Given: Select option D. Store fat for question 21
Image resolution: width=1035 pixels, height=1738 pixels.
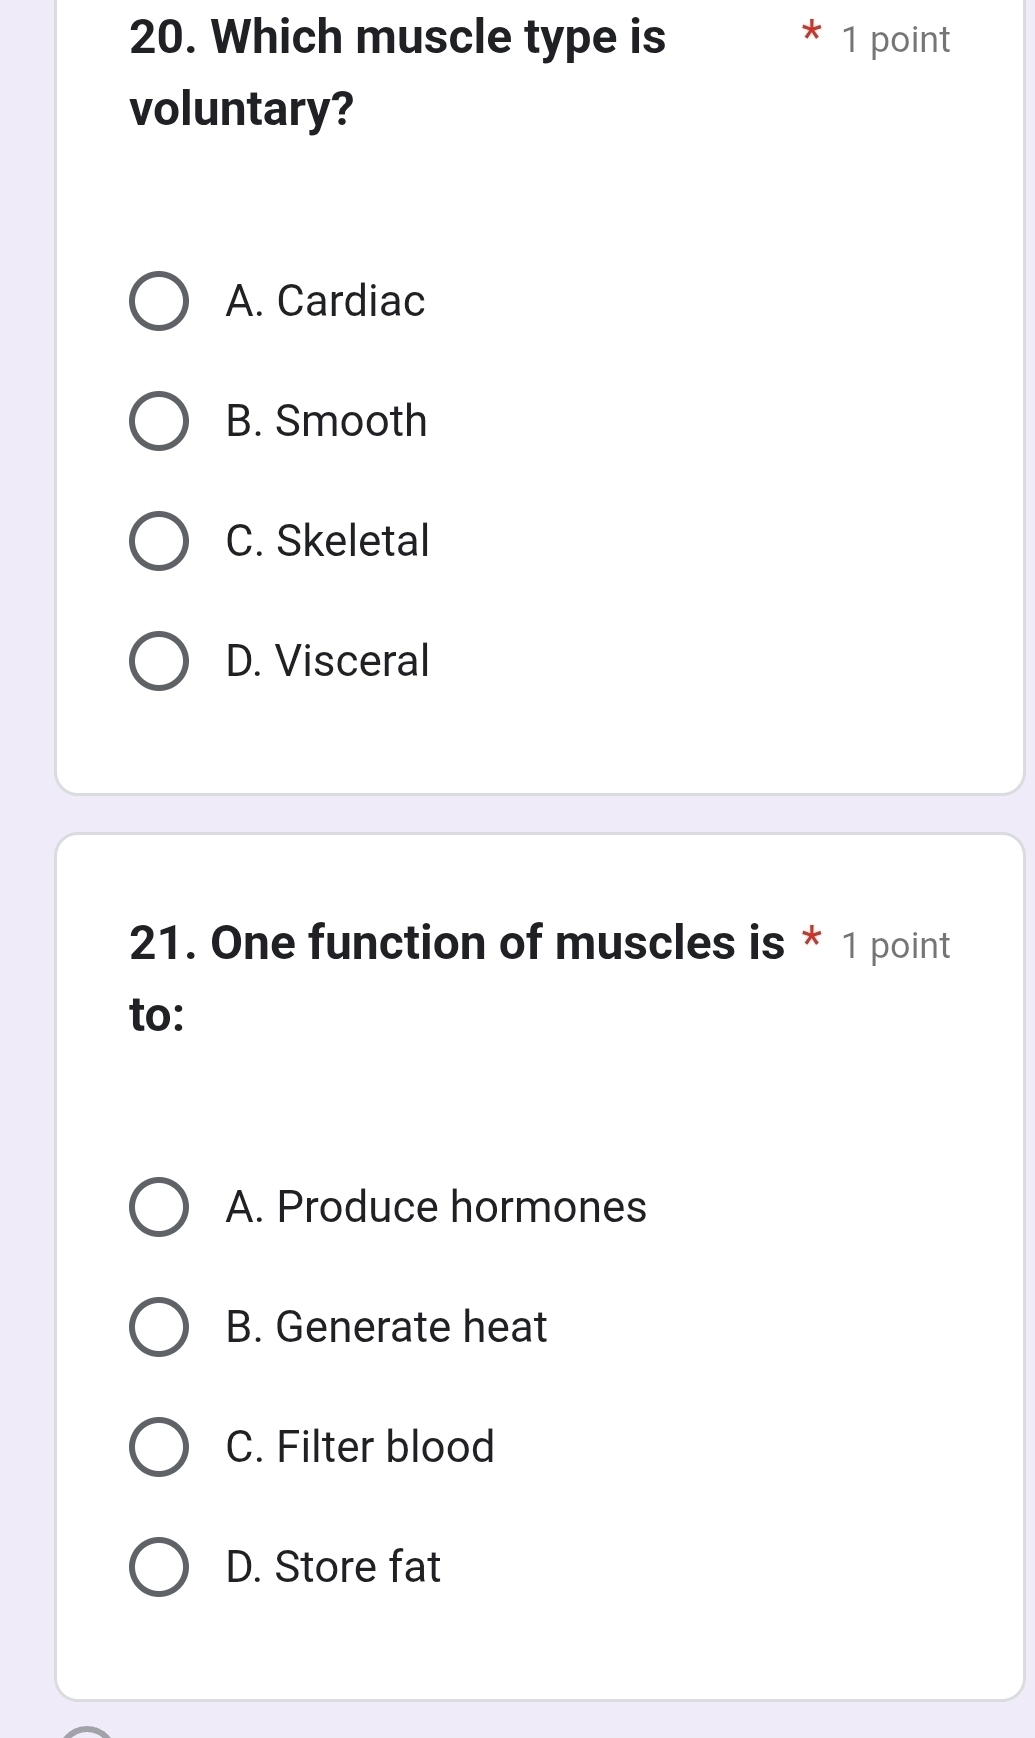Looking at the screenshot, I should point(160,1567).
